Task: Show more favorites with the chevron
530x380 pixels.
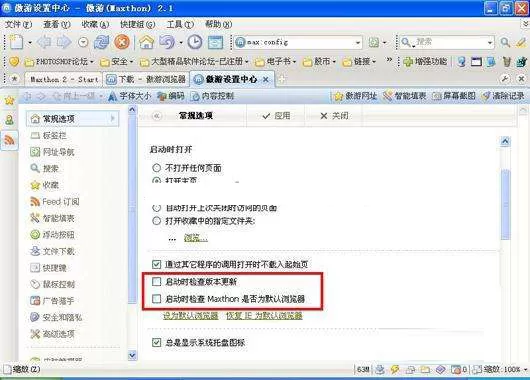Action: click(389, 60)
